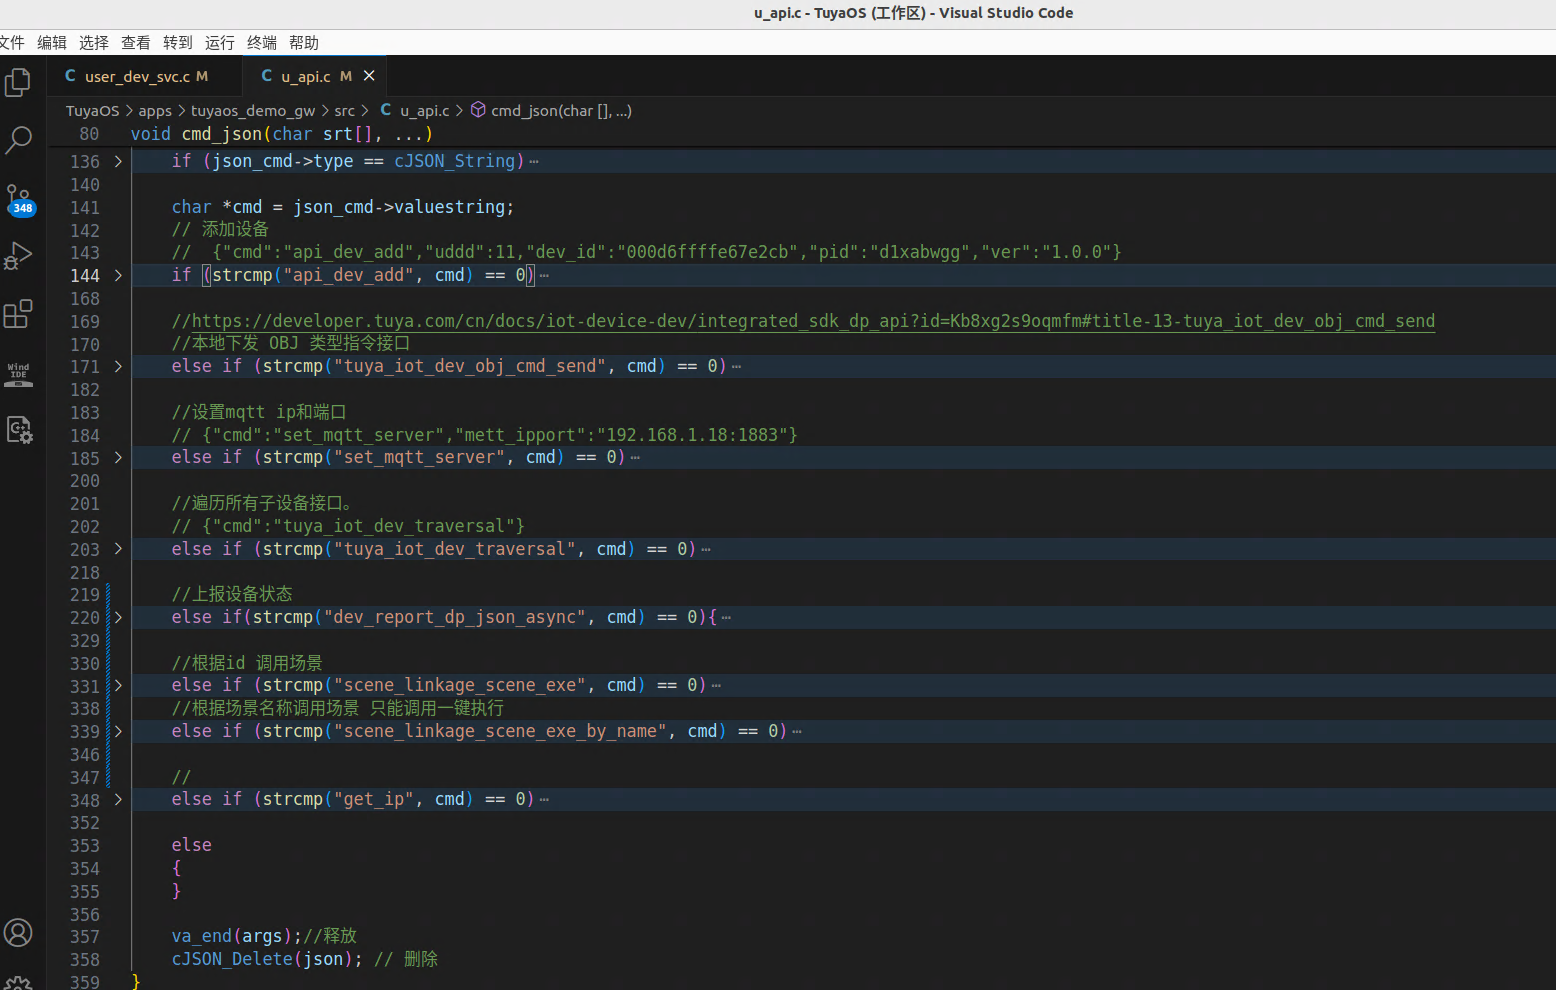The image size is (1556, 990).
Task: Click "tuya_iot_dev_traversal" in line 203
Action: 455,549
